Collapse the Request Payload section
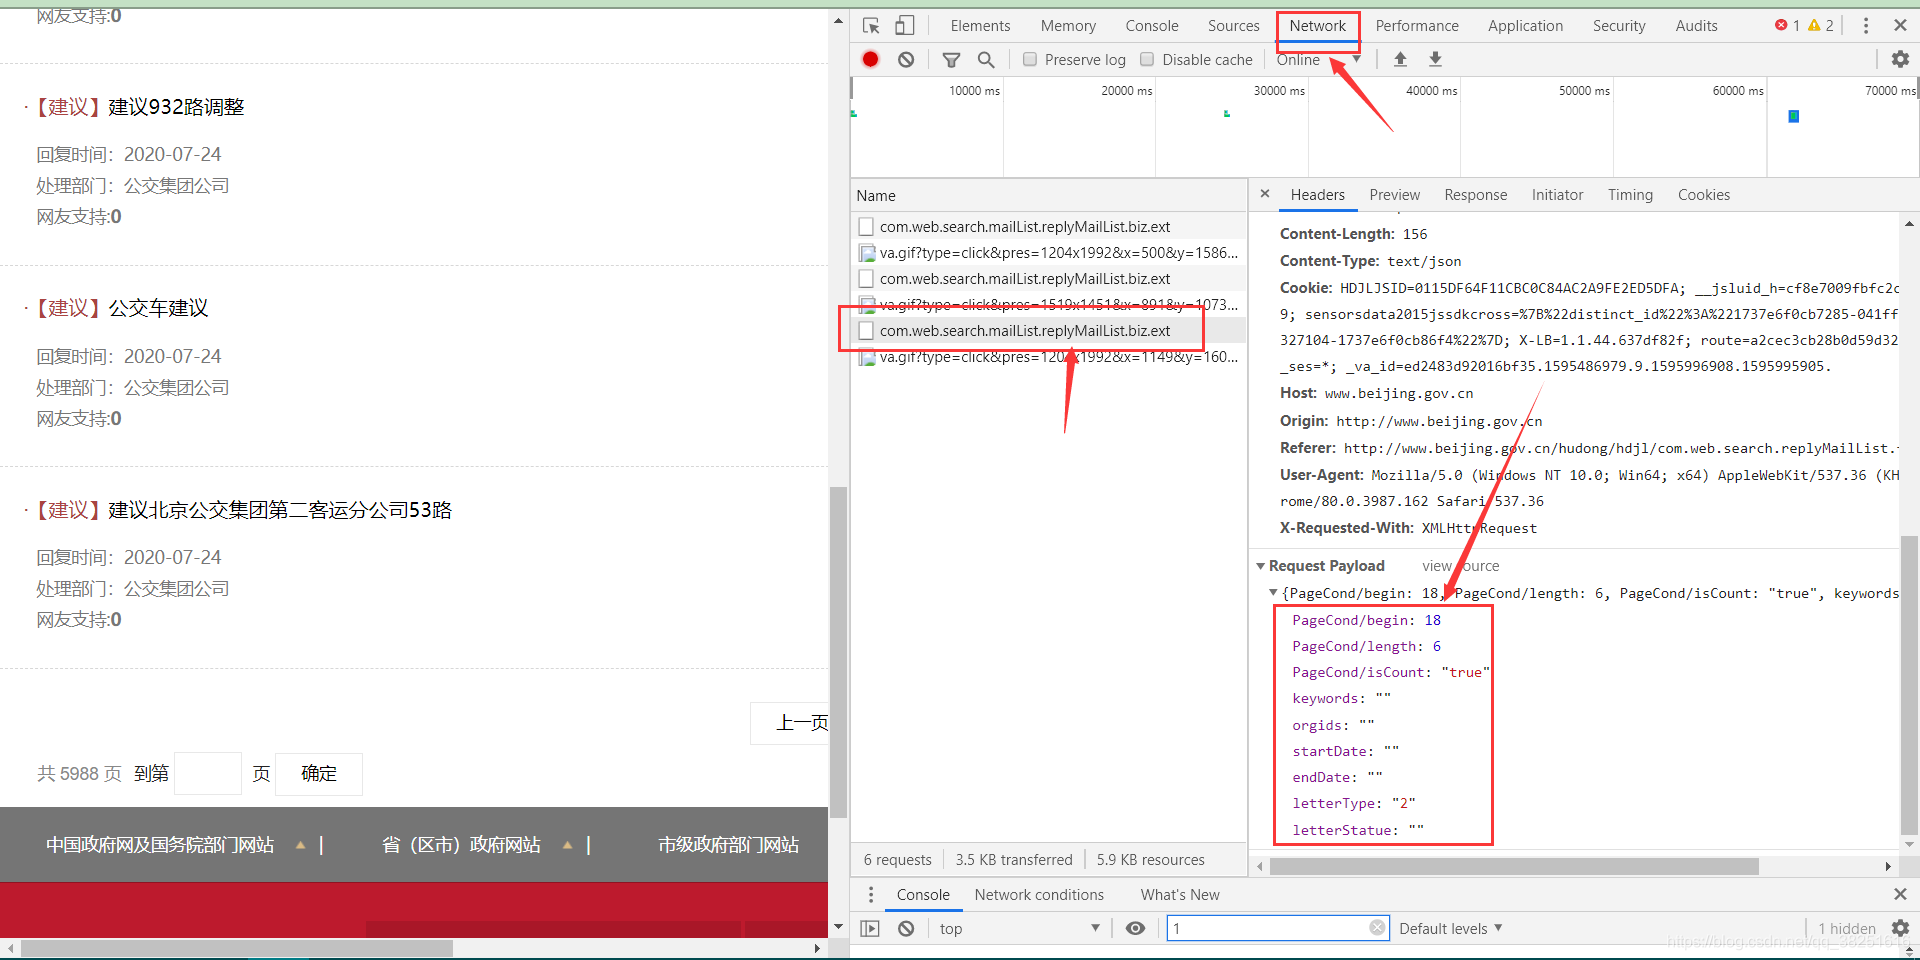Viewport: 1920px width, 960px height. 1261,566
